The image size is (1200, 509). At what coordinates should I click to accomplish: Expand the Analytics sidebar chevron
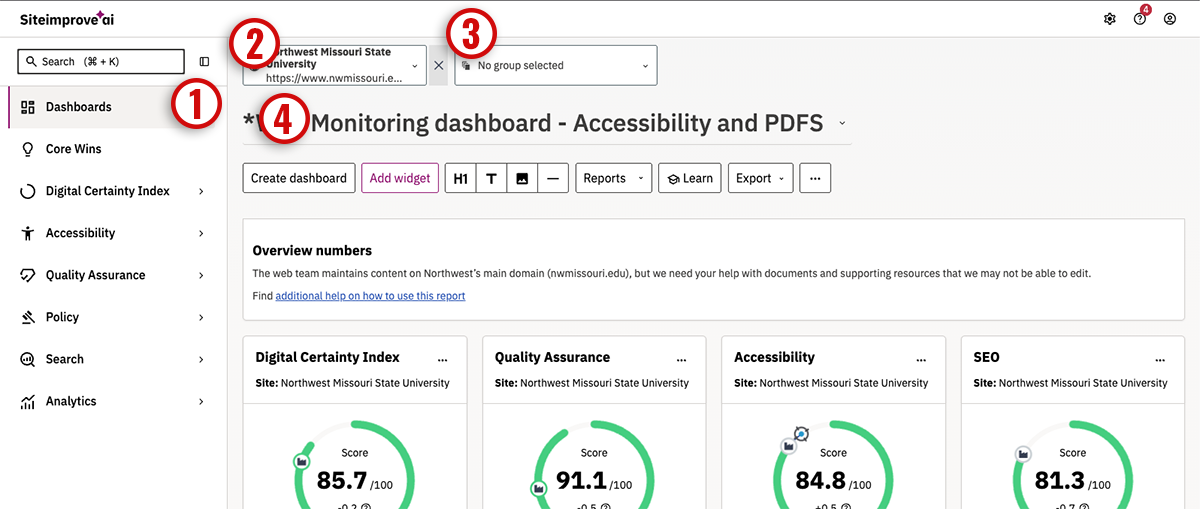pos(201,401)
